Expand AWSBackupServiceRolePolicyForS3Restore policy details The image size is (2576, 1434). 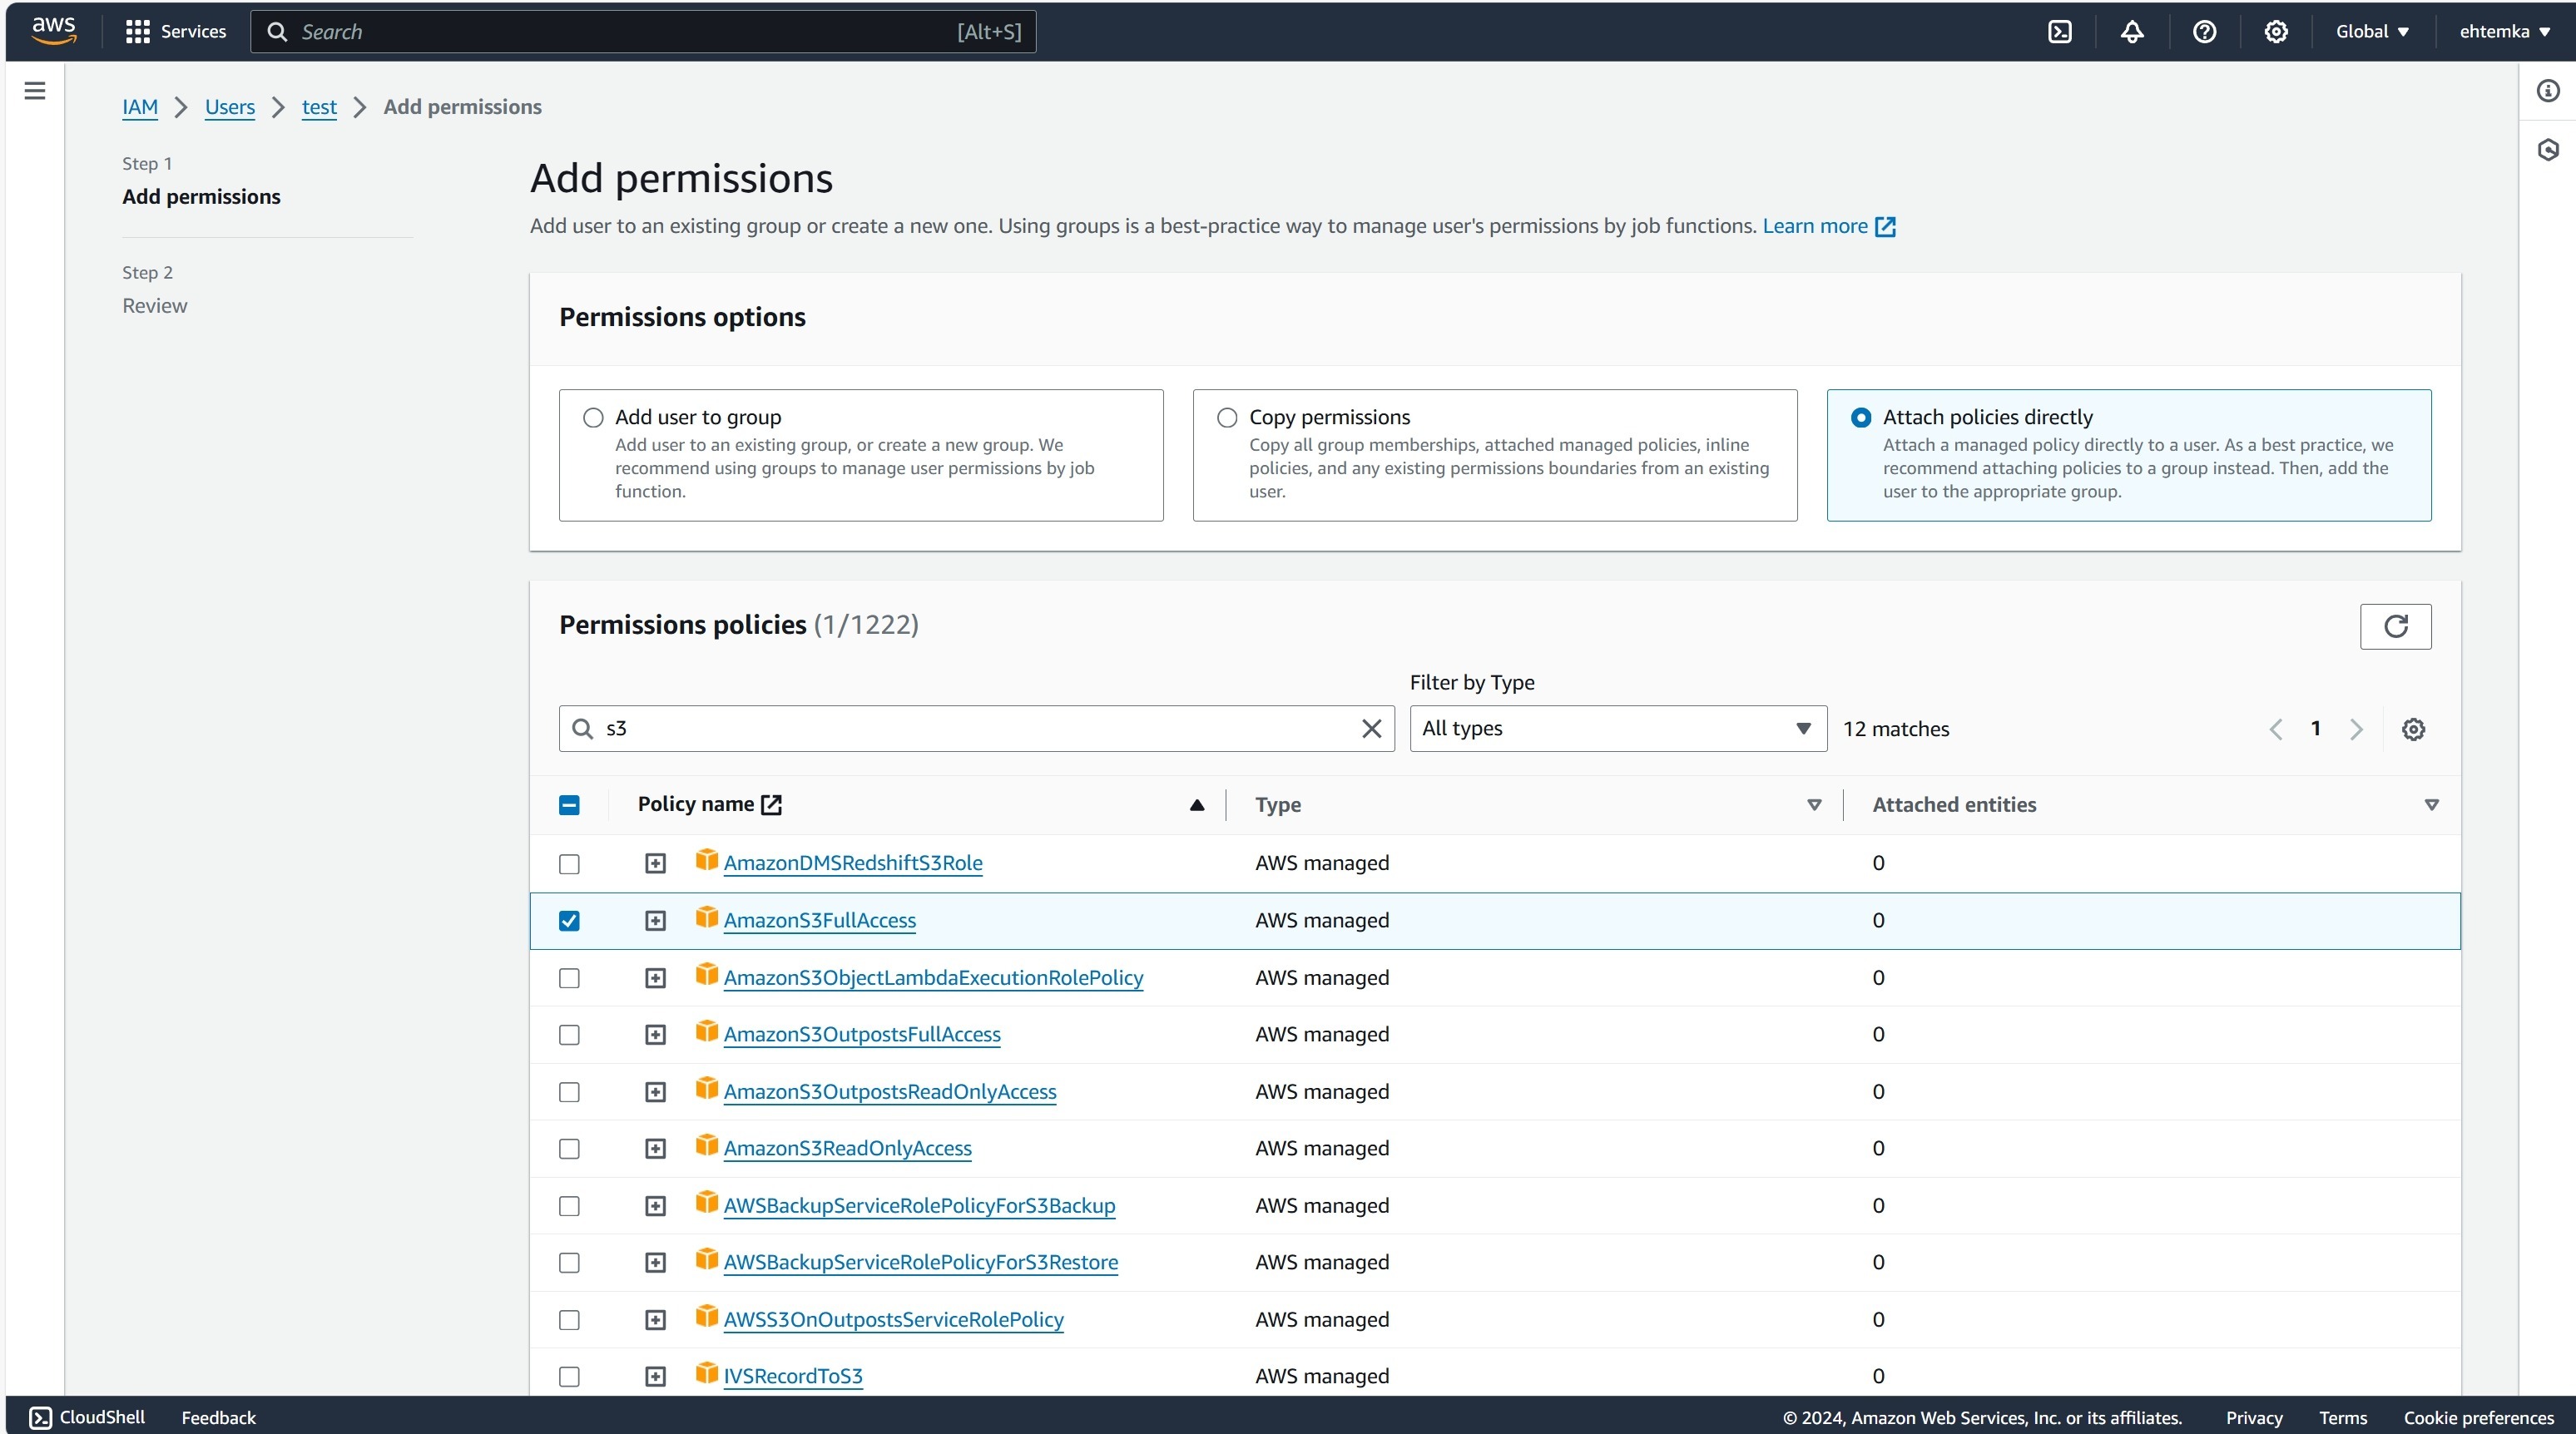pyautogui.click(x=655, y=1263)
